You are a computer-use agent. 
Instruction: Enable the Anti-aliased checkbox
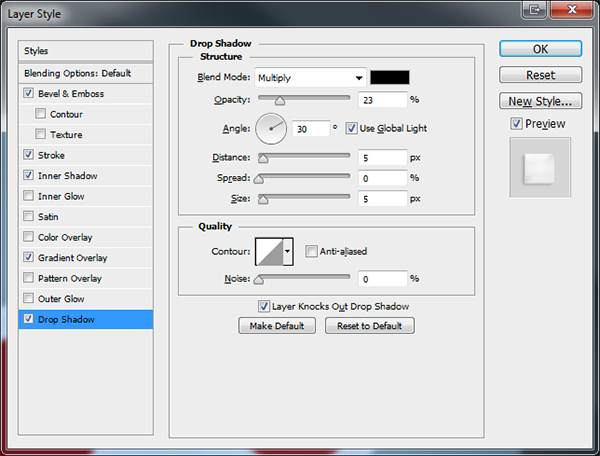coord(311,251)
